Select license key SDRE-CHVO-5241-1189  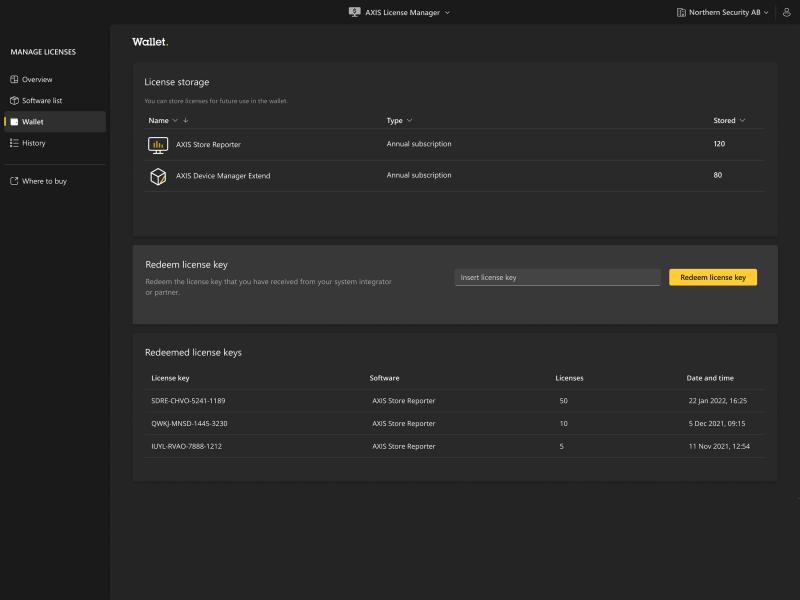tap(188, 401)
